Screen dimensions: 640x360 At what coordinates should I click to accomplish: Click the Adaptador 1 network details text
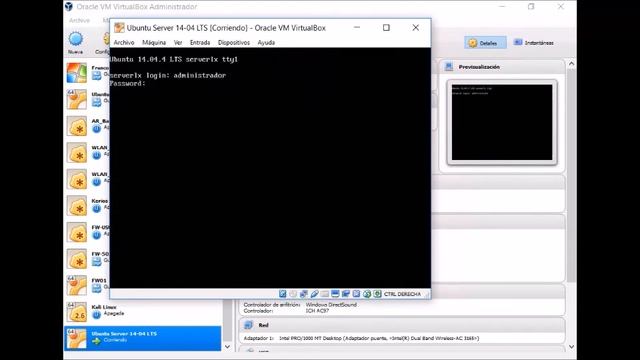(361, 338)
